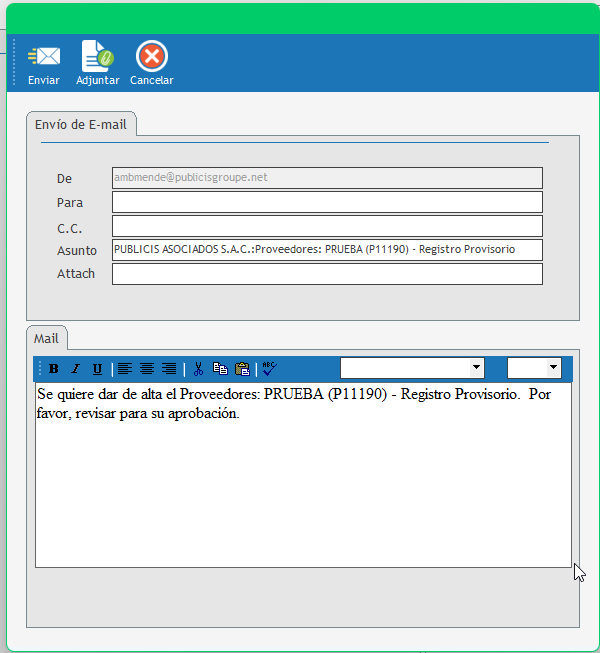Click the Para recipient field
600x653 pixels.
[x=327, y=202]
